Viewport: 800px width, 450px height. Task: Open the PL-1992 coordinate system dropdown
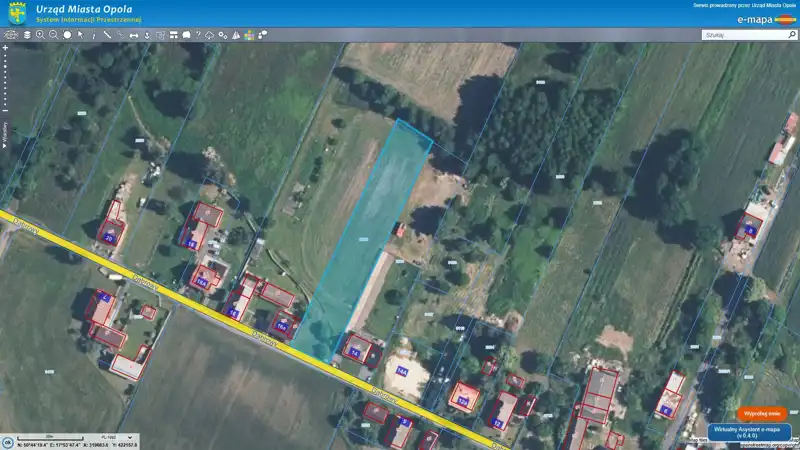point(117,437)
